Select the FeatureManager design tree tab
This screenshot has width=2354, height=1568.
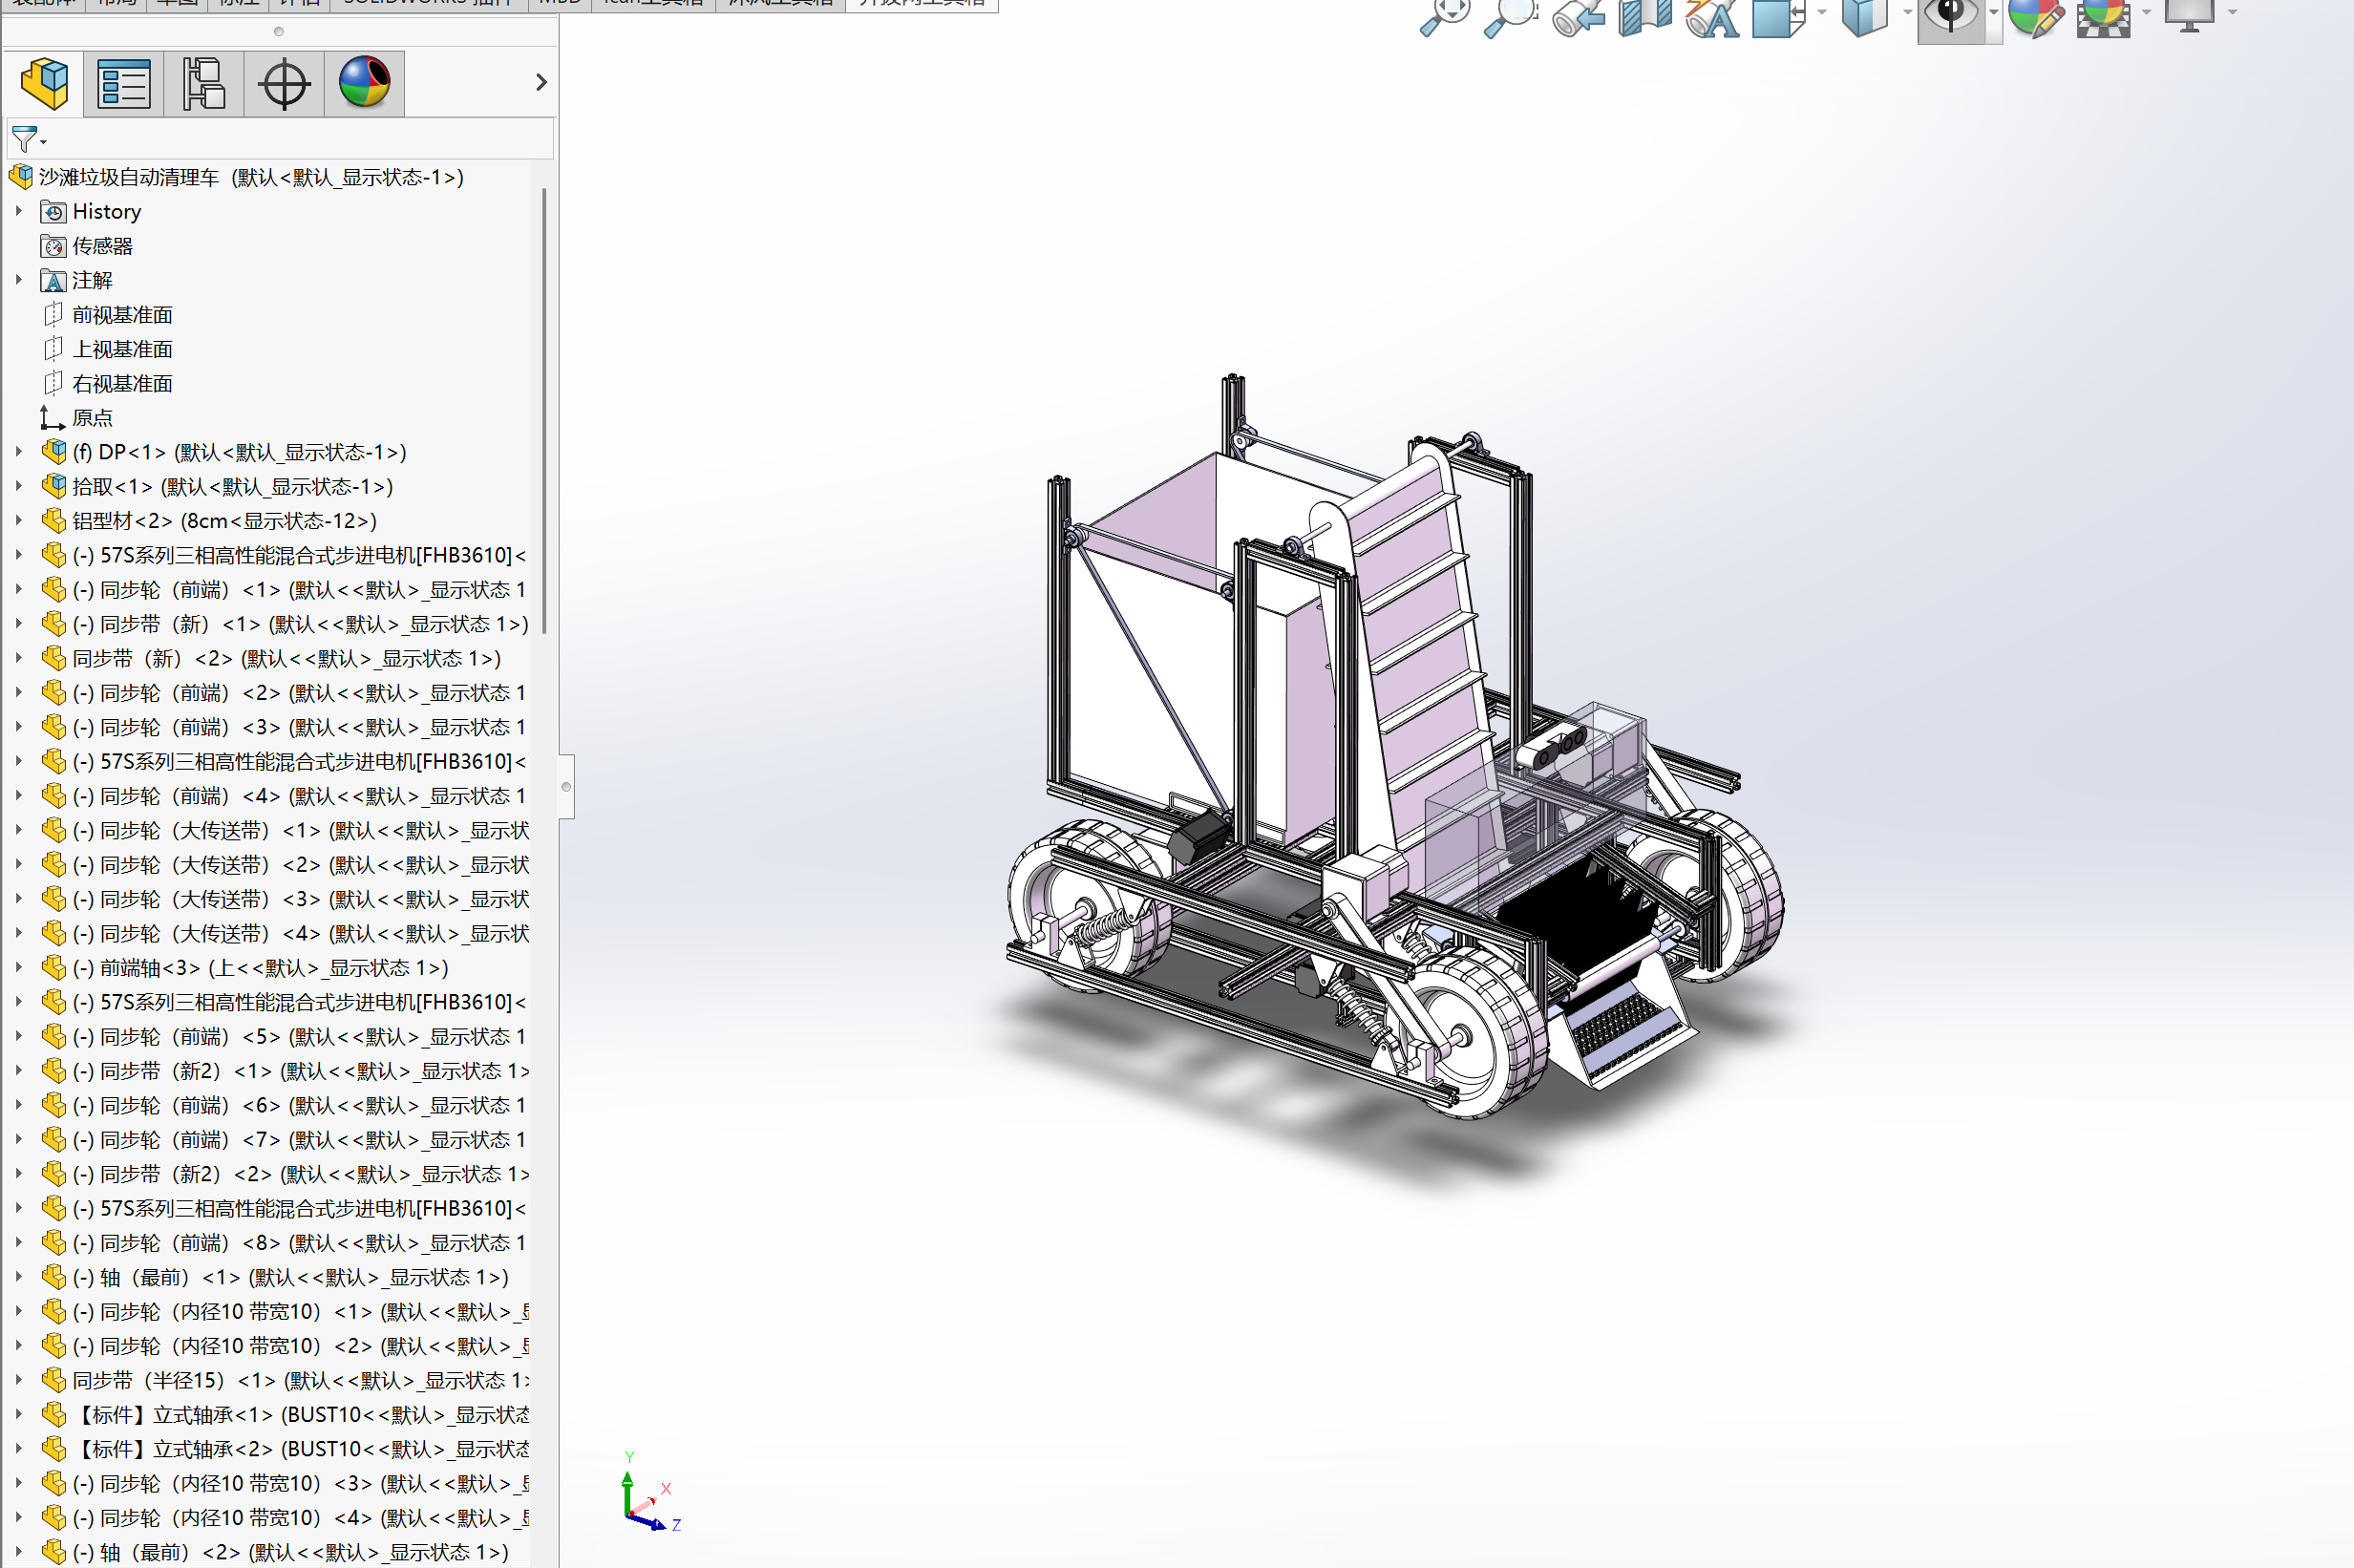click(44, 84)
